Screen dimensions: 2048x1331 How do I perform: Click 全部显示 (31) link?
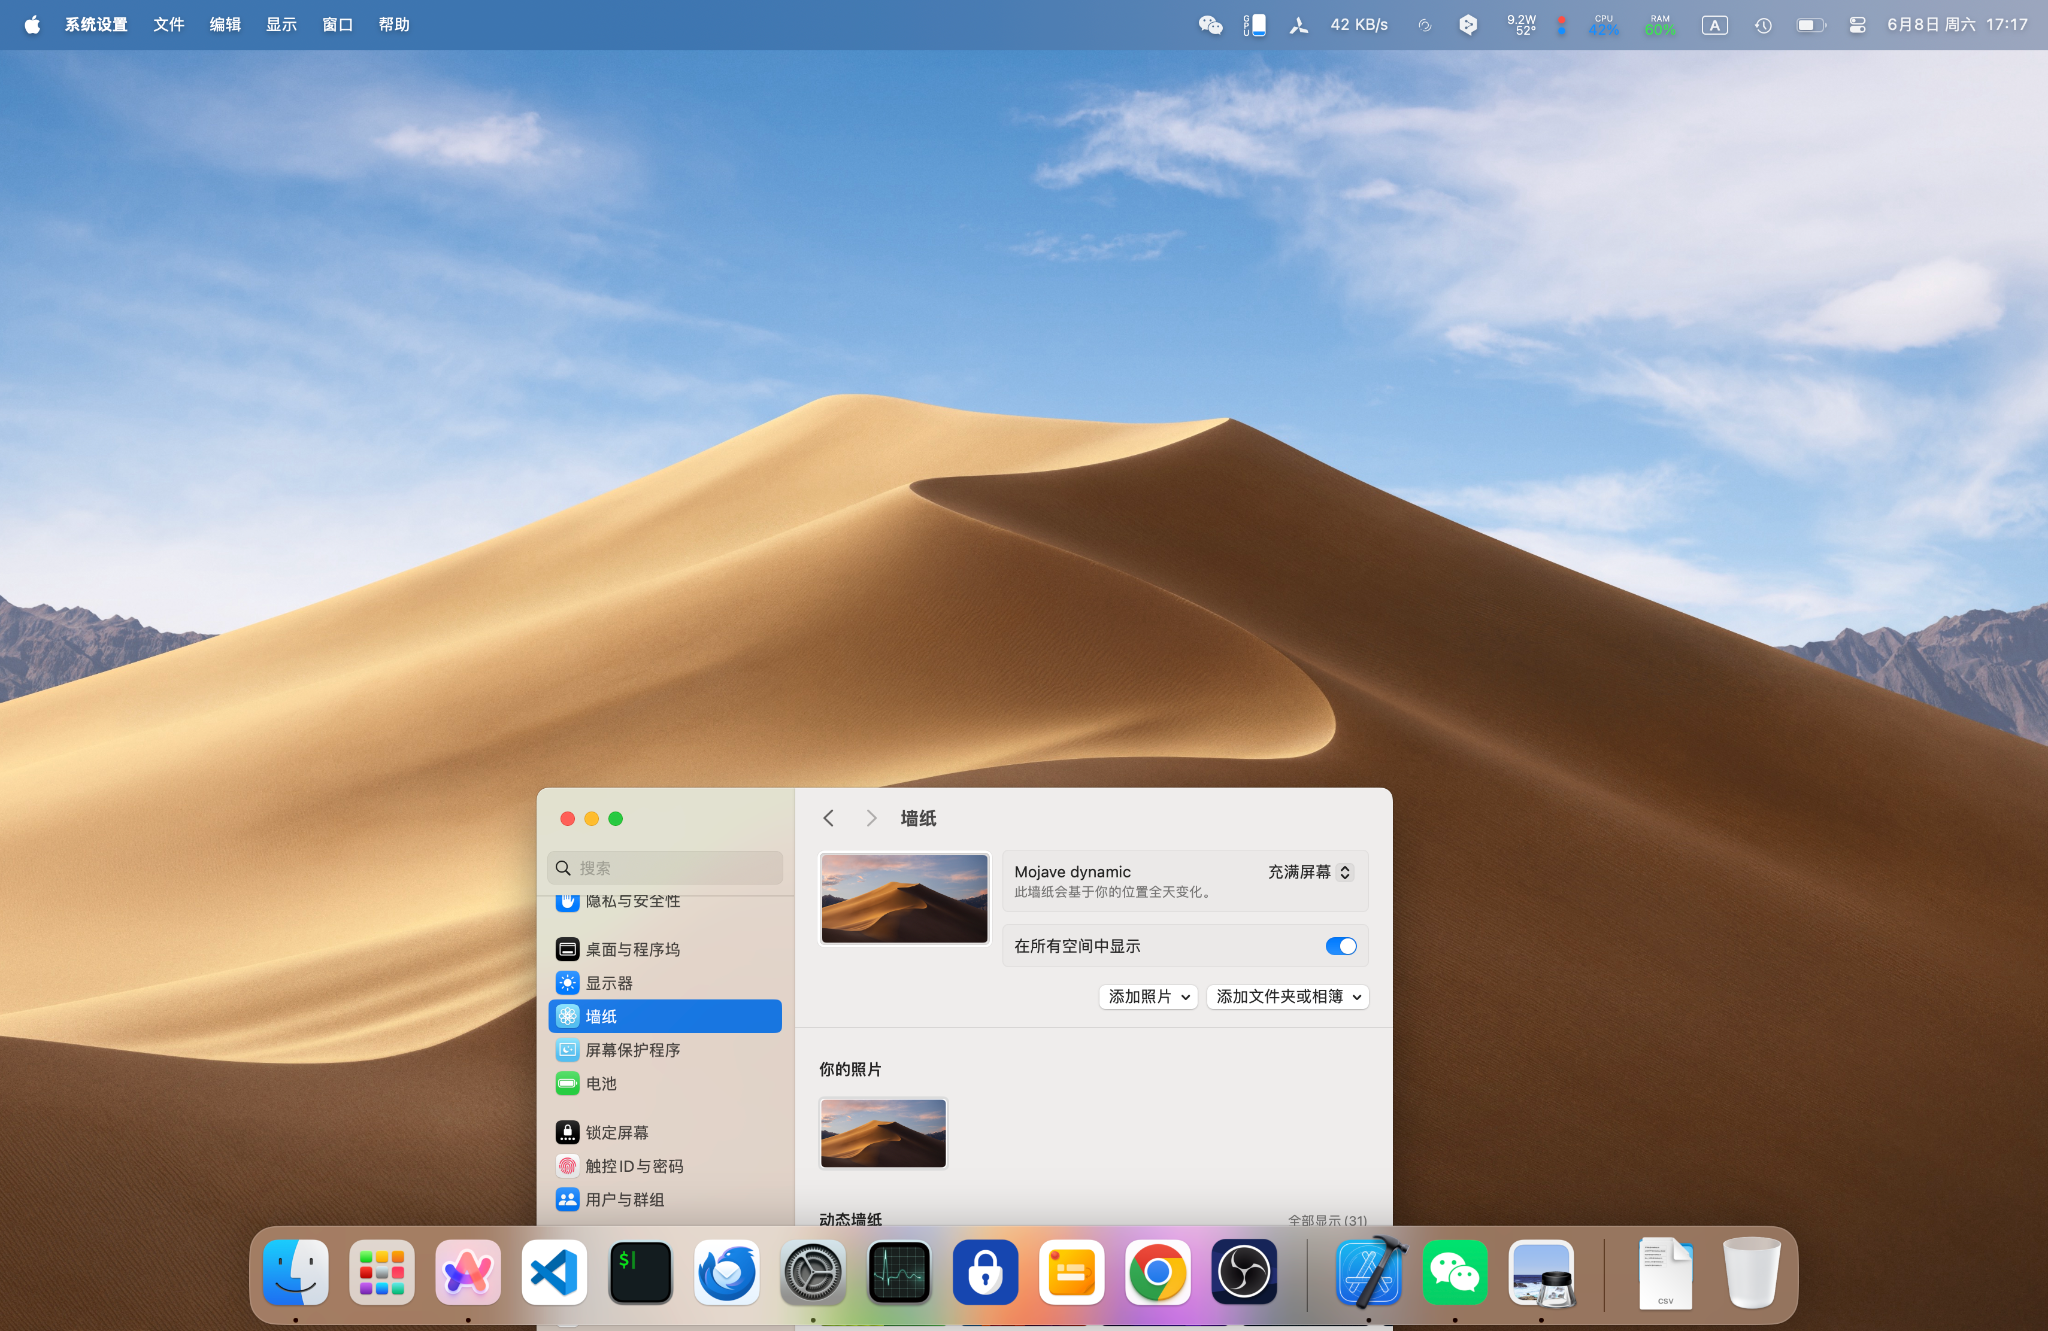[x=1327, y=1220]
